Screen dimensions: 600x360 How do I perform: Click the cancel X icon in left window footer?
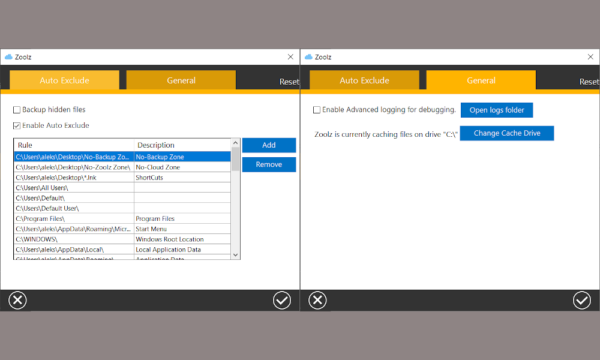pyautogui.click(x=18, y=300)
